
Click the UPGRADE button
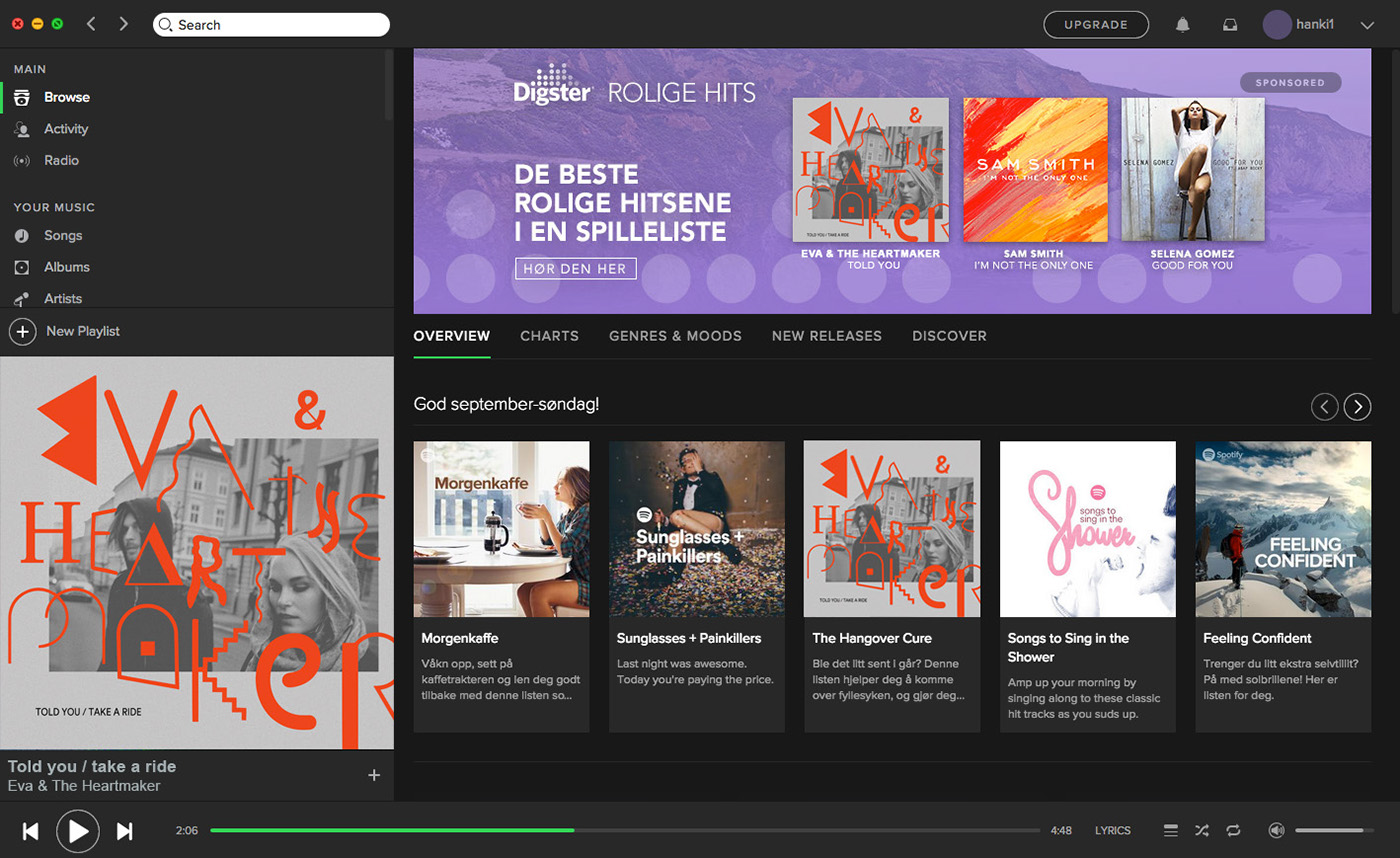[1096, 24]
